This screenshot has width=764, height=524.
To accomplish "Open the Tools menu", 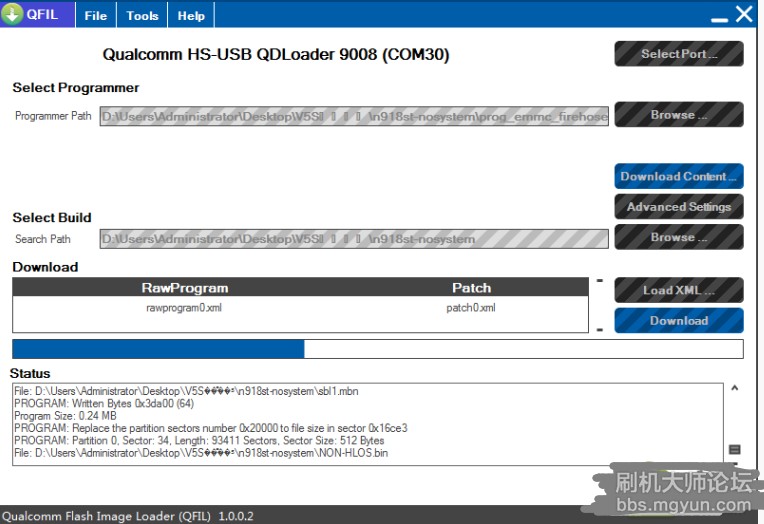I will click(142, 16).
